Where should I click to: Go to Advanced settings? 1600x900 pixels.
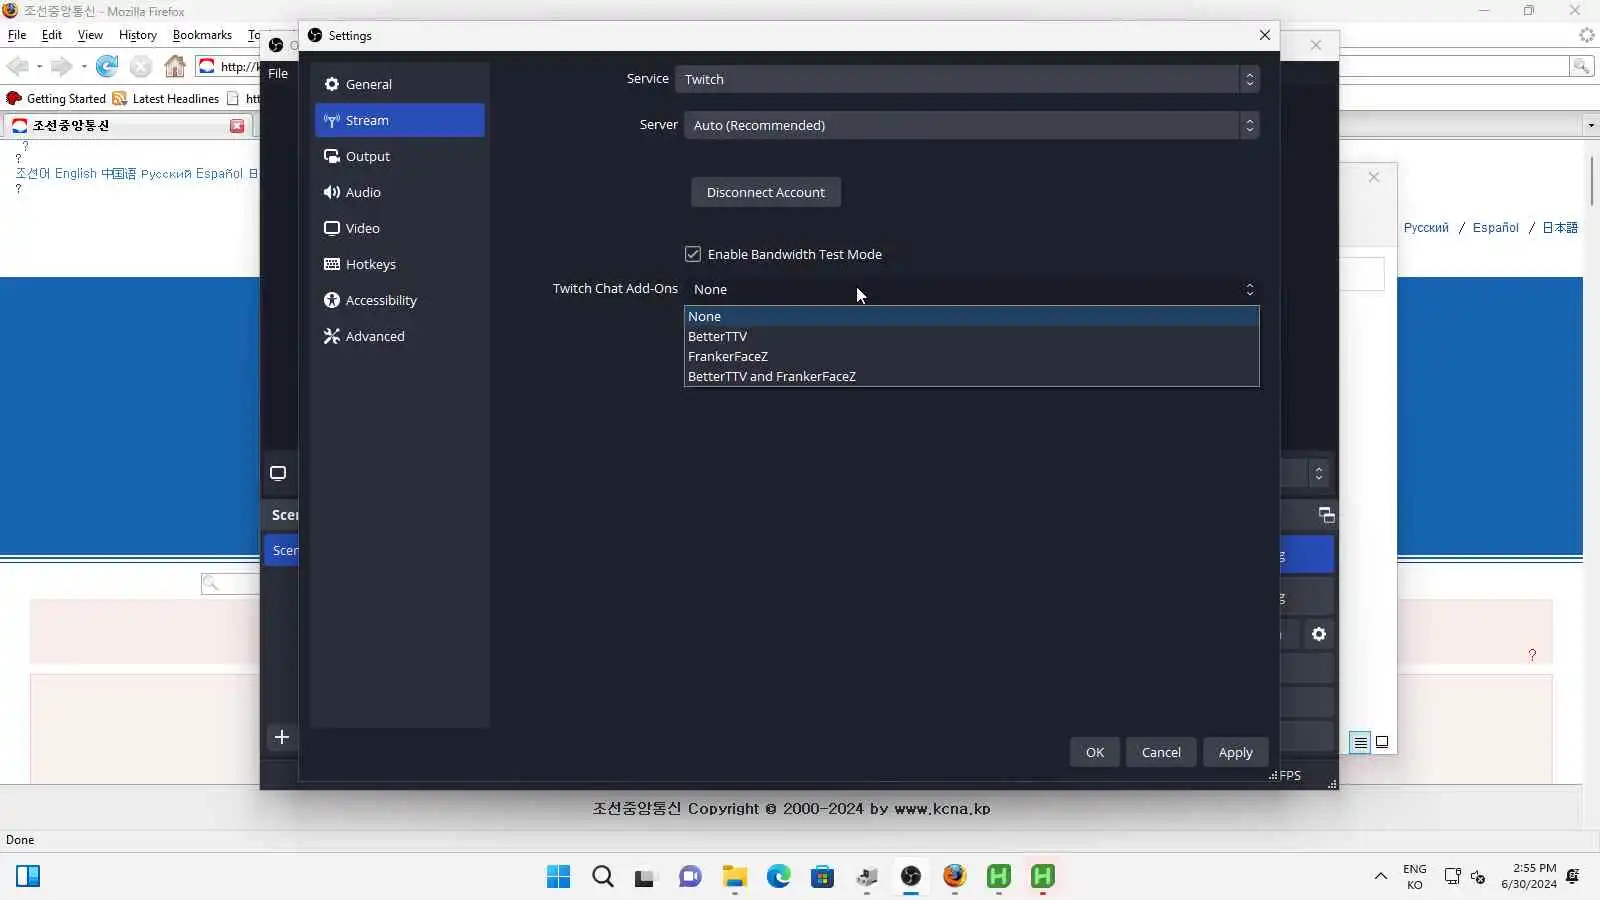(x=399, y=336)
